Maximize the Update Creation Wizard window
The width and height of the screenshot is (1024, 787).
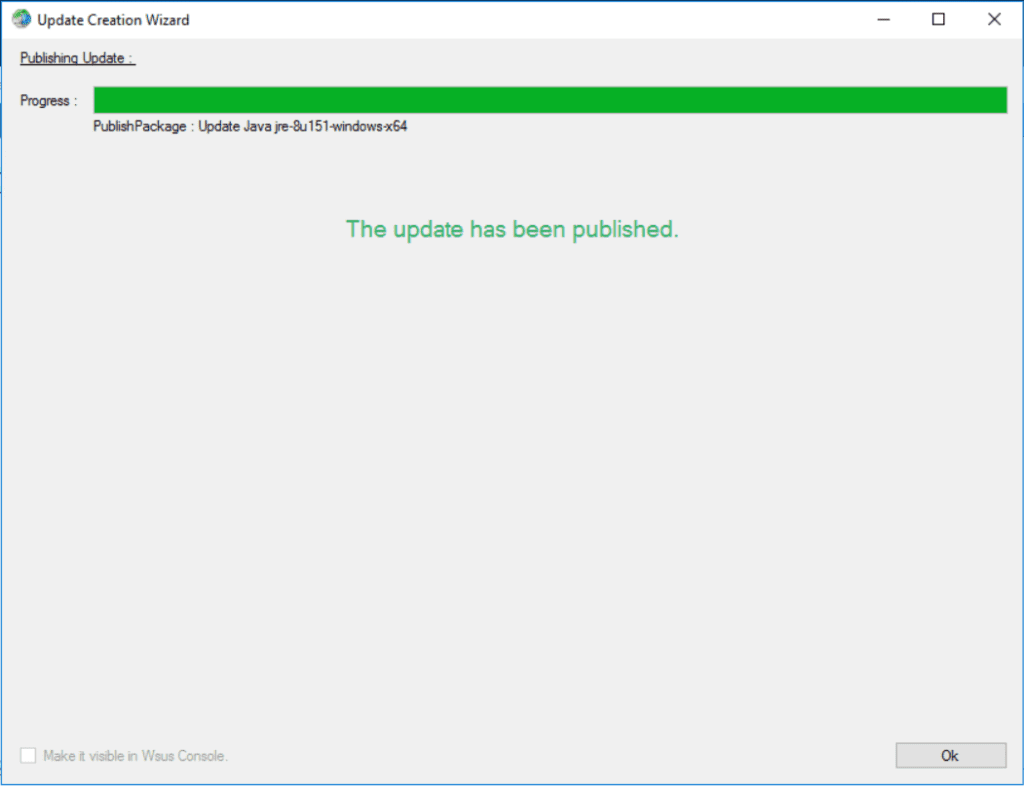(937, 18)
